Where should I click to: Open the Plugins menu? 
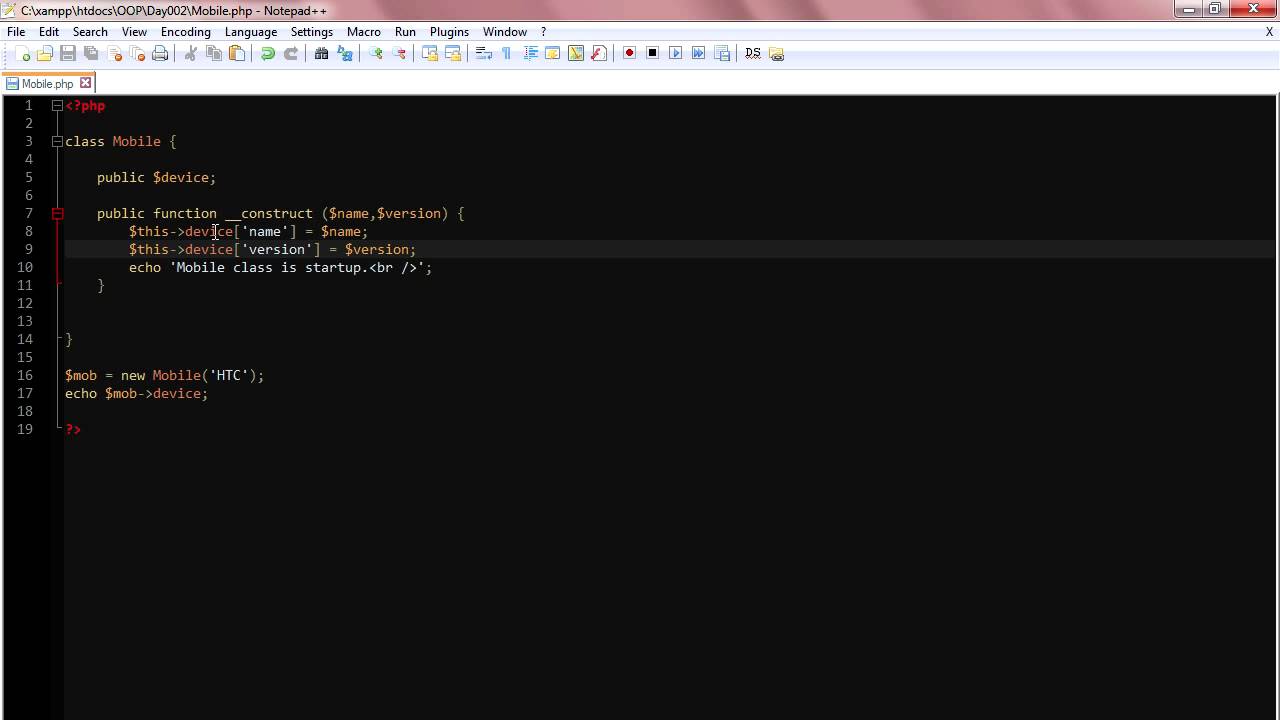(449, 32)
